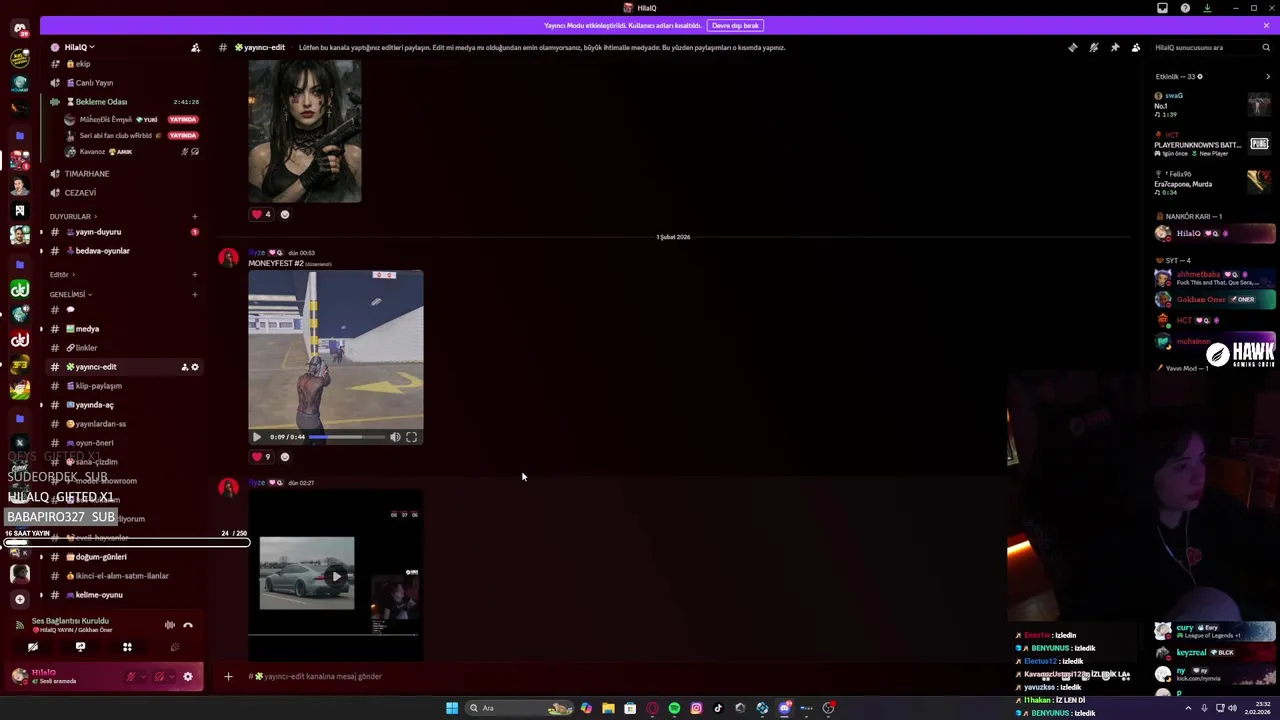This screenshot has width=1280, height=720.
Task: Open the dark-haired woman portrait image
Action: coord(305,131)
